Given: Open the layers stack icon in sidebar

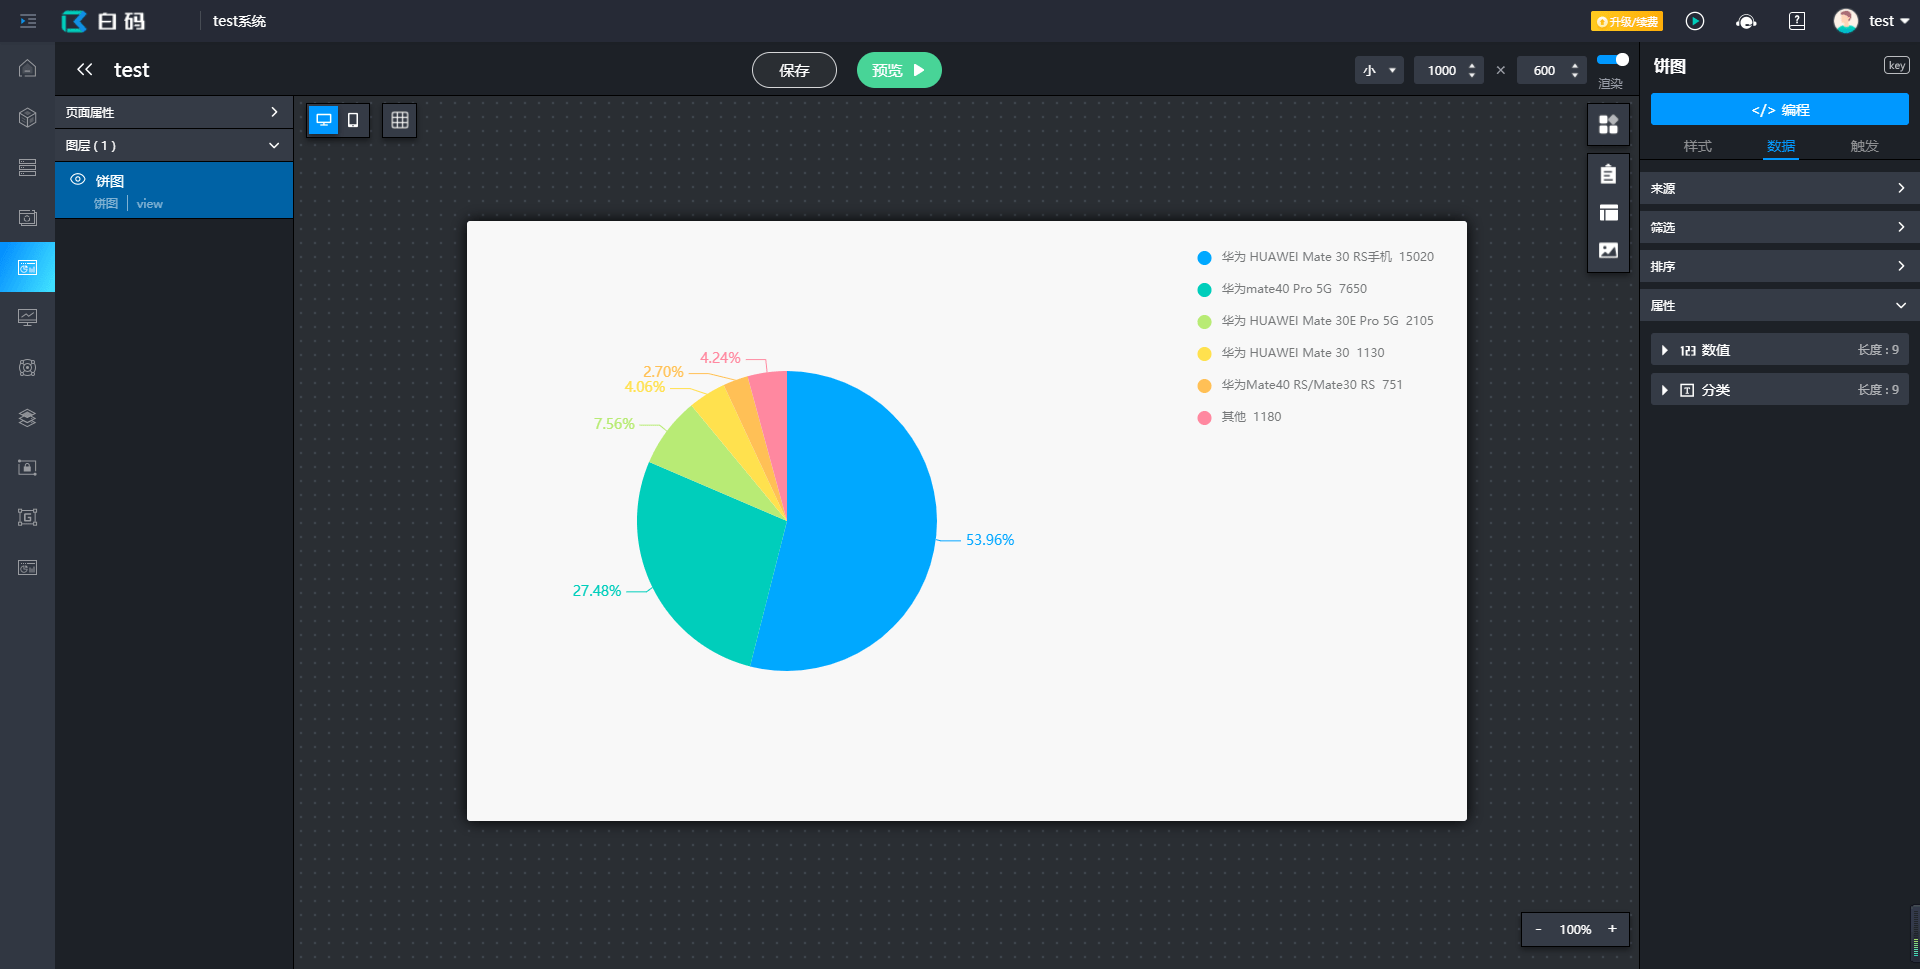Looking at the screenshot, I should pos(28,418).
